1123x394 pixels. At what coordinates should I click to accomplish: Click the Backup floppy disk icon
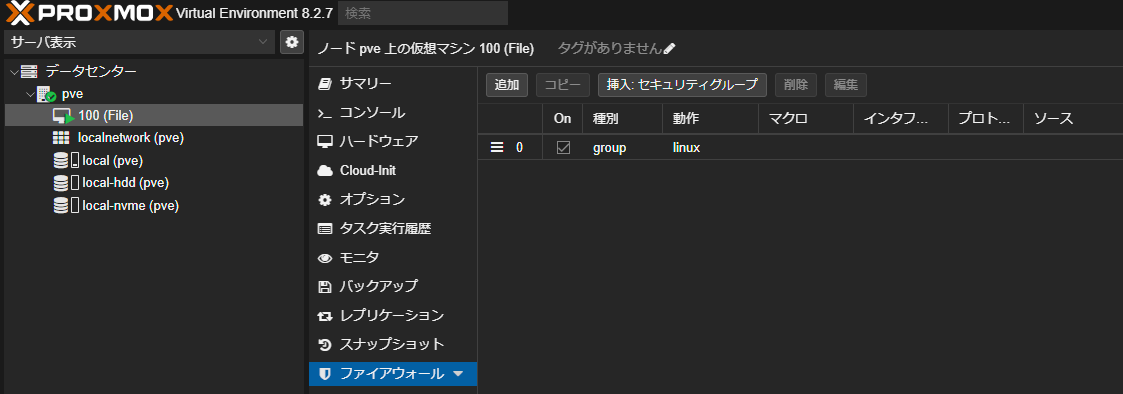point(324,287)
